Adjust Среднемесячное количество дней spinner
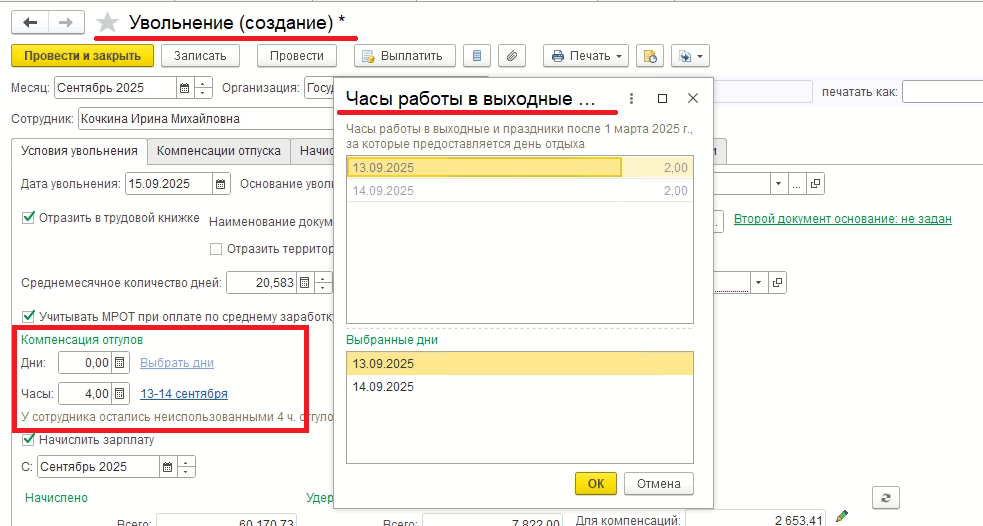 click(x=323, y=283)
